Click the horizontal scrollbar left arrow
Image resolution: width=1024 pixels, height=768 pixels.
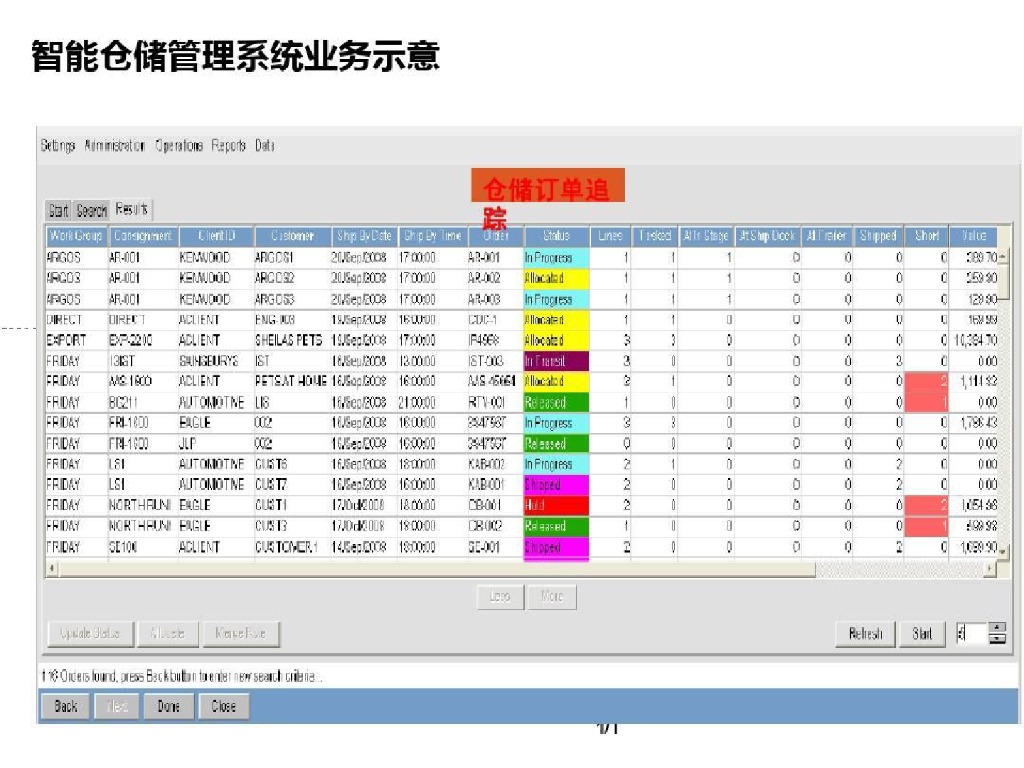tap(51, 569)
